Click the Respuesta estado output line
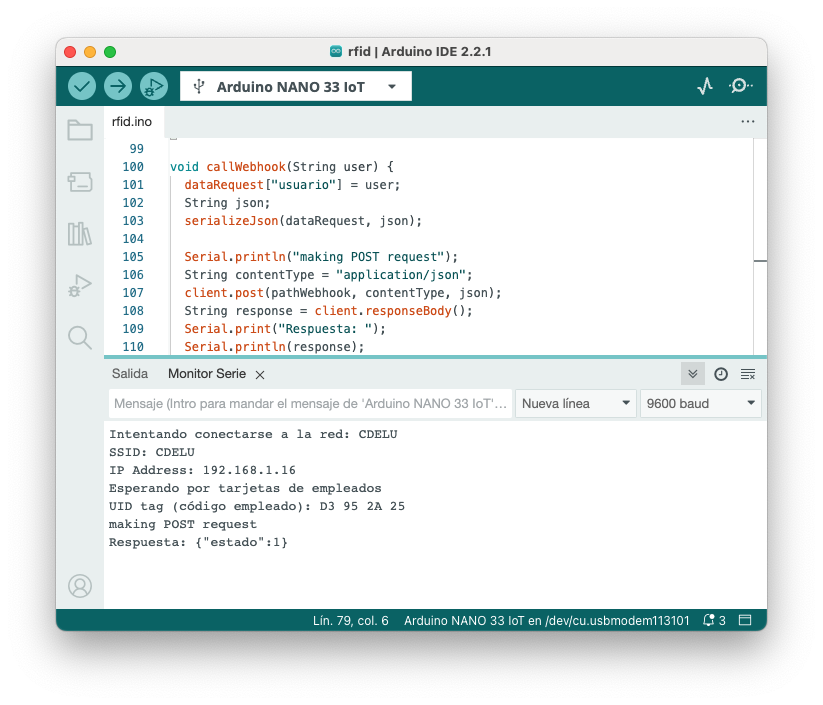The image size is (823, 705). tap(198, 542)
